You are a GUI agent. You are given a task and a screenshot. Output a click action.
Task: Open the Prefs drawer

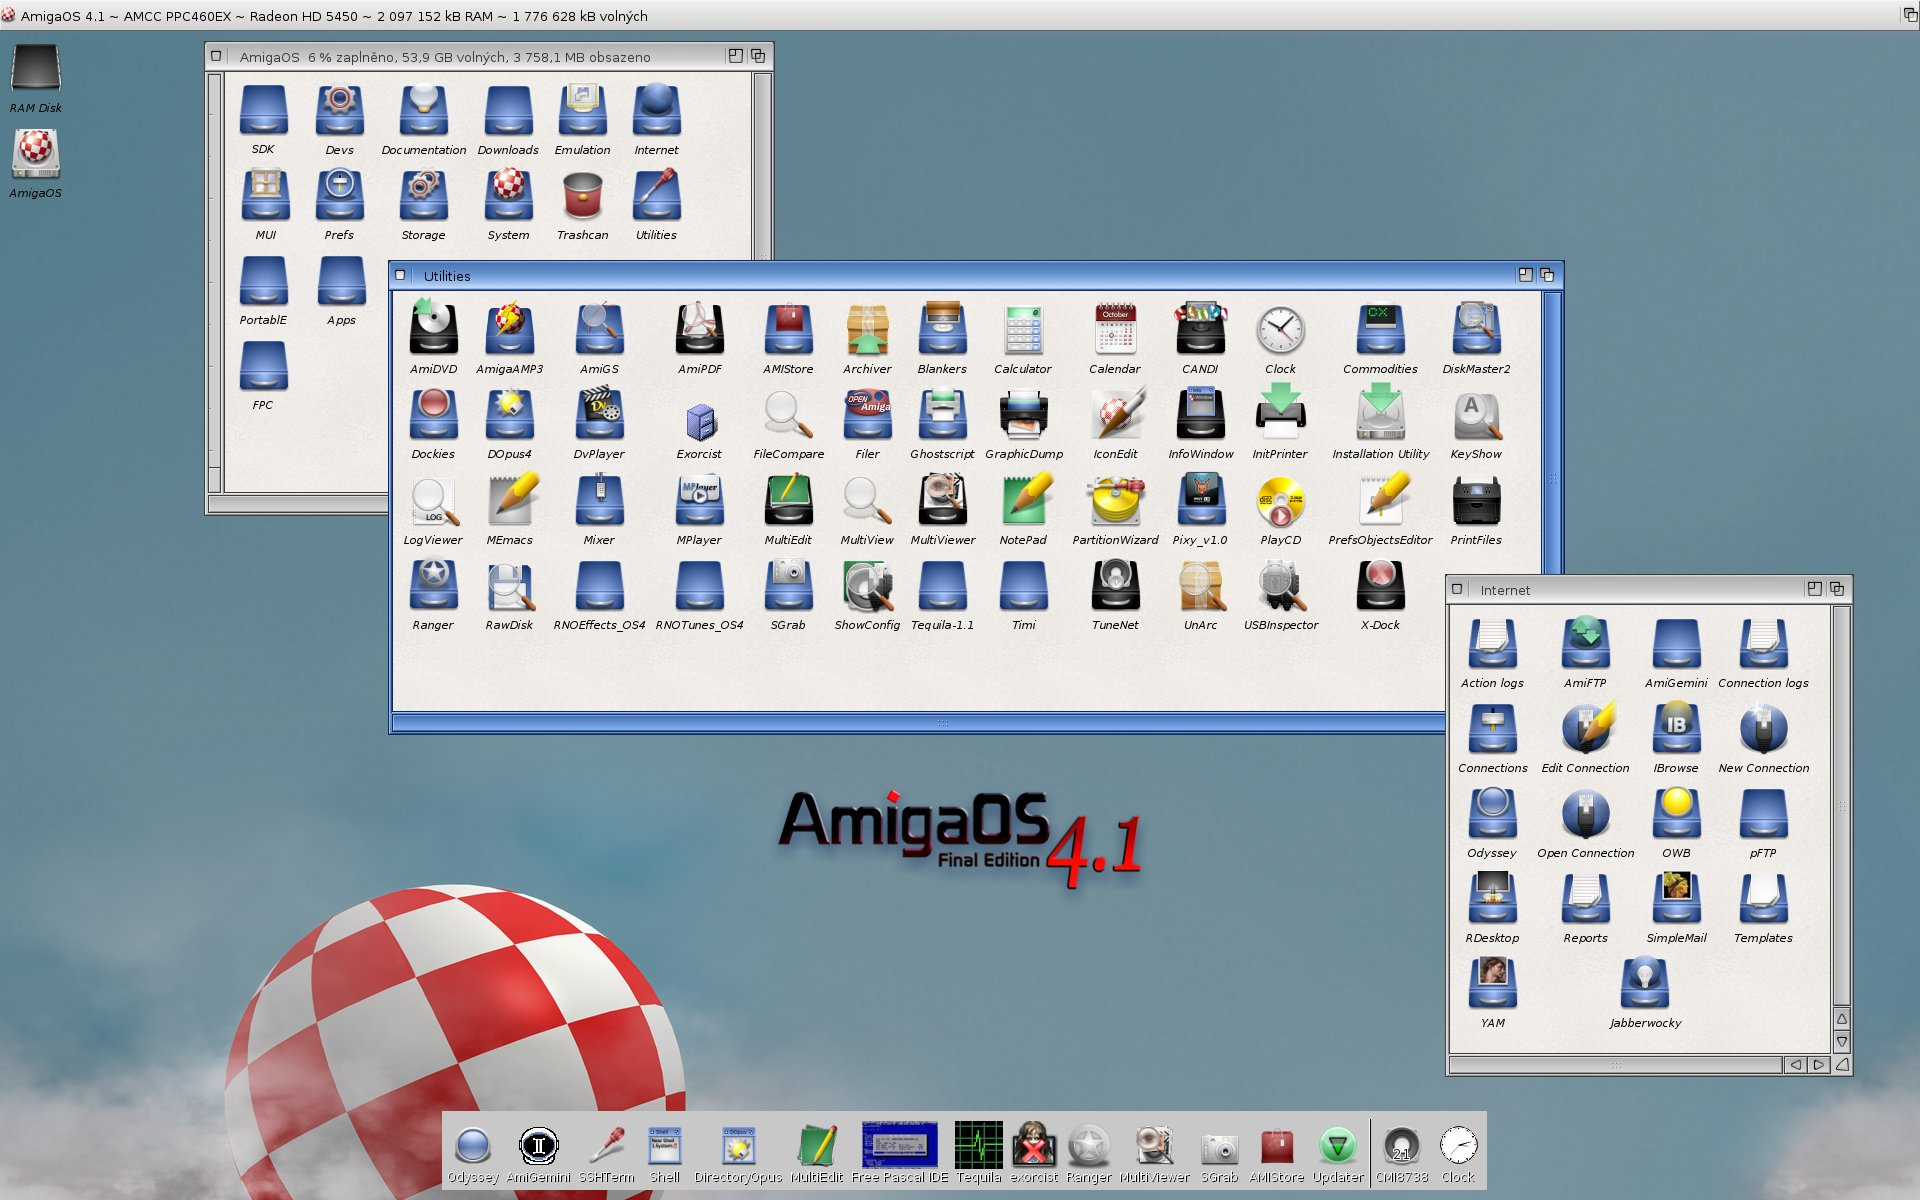339,196
